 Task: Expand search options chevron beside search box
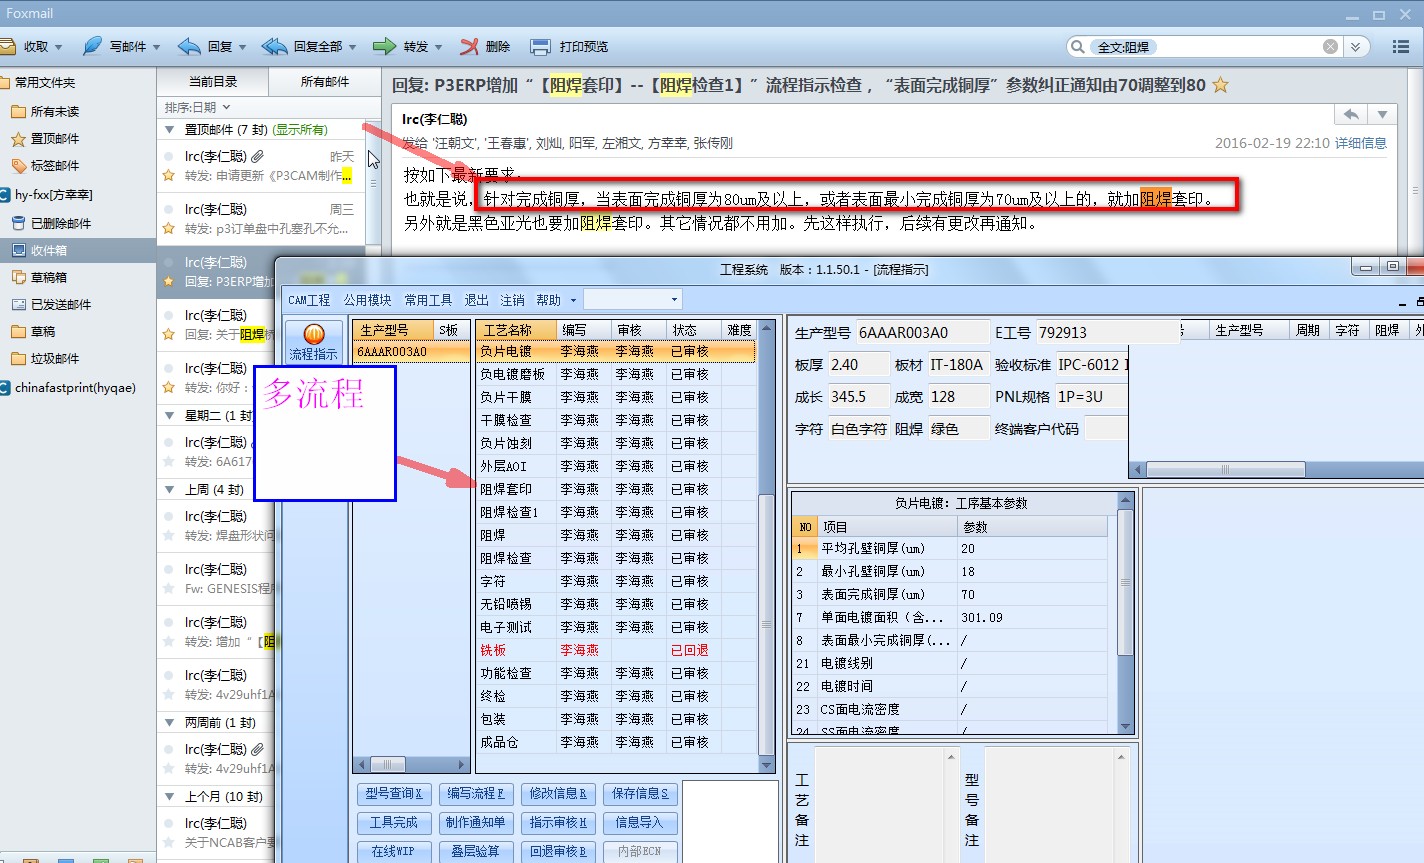pos(1355,47)
